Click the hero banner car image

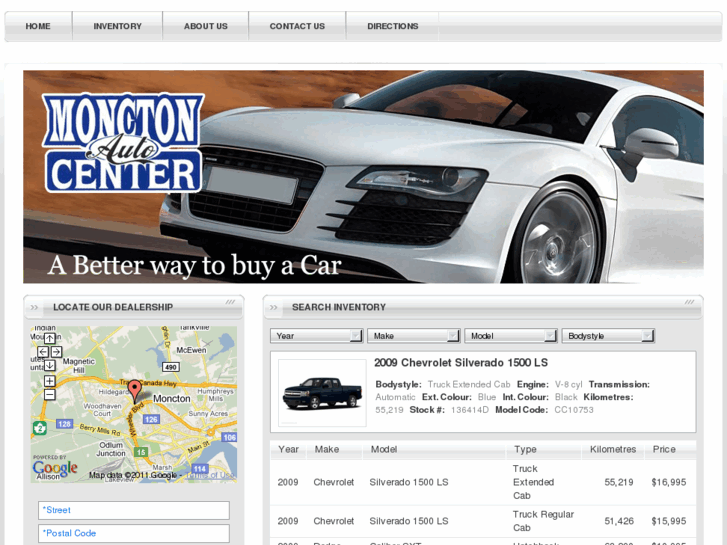(364, 177)
